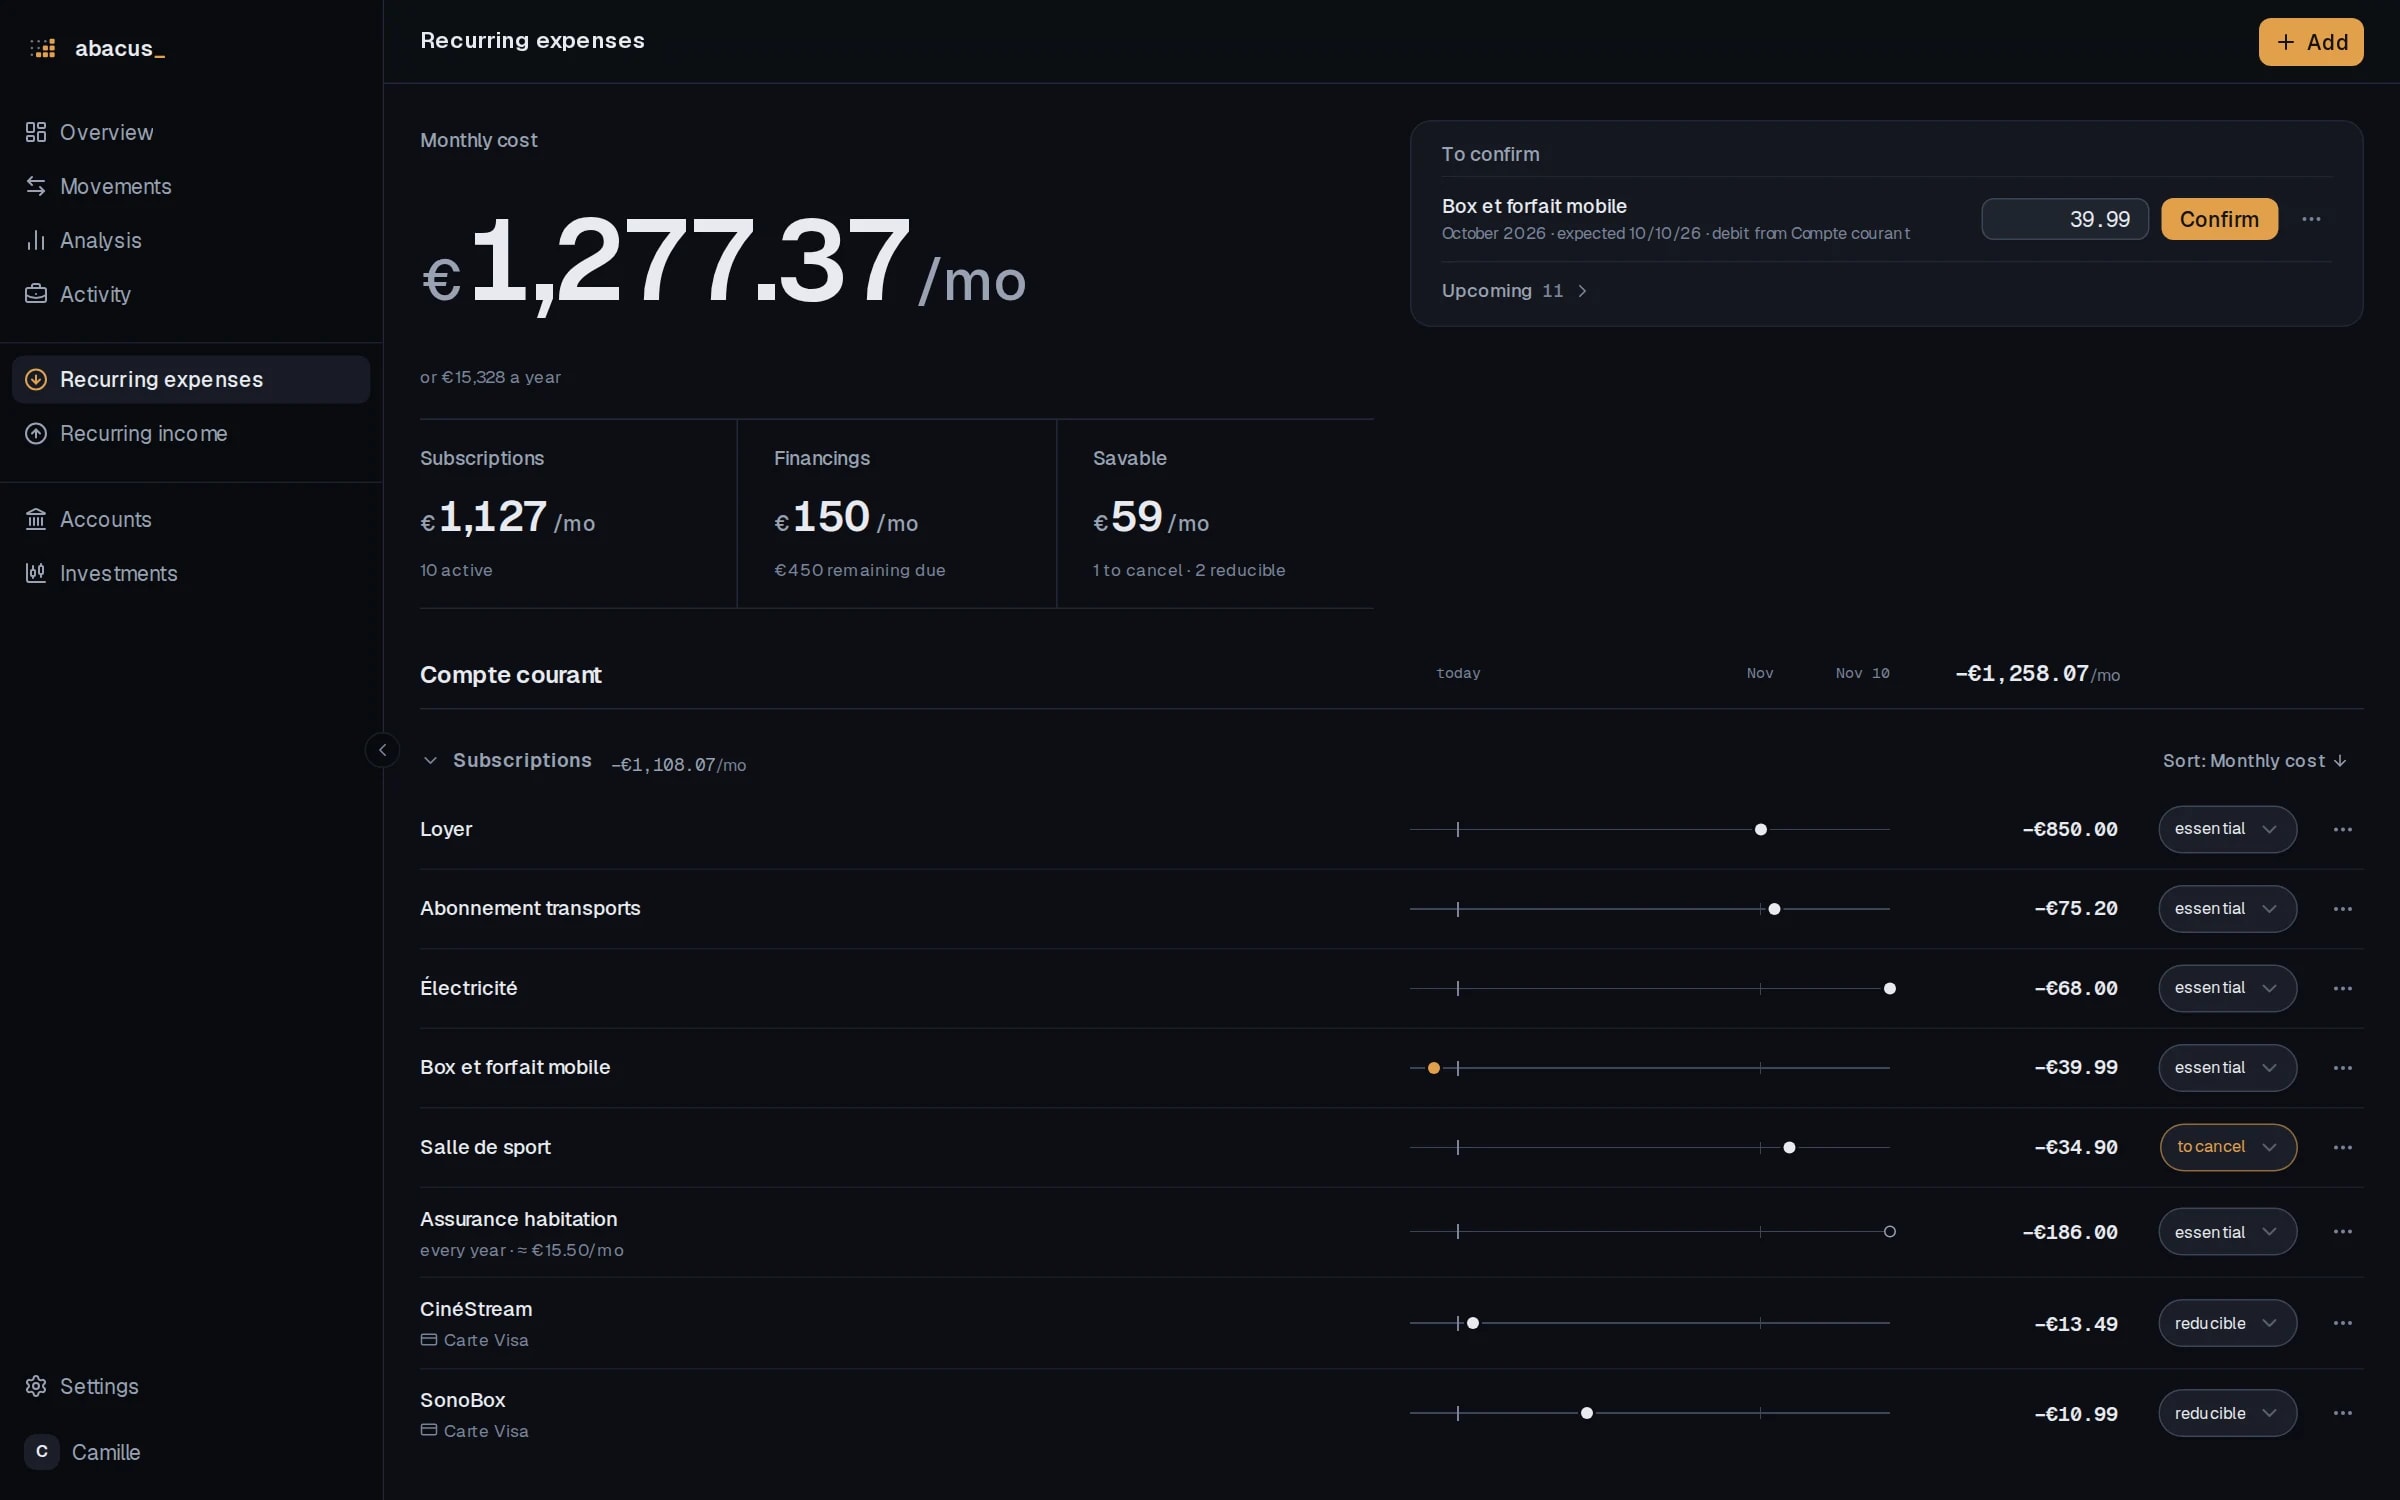This screenshot has height=1500, width=2400.
Task: Click the orange overdue dot for Box et forfait mobile
Action: click(1434, 1068)
